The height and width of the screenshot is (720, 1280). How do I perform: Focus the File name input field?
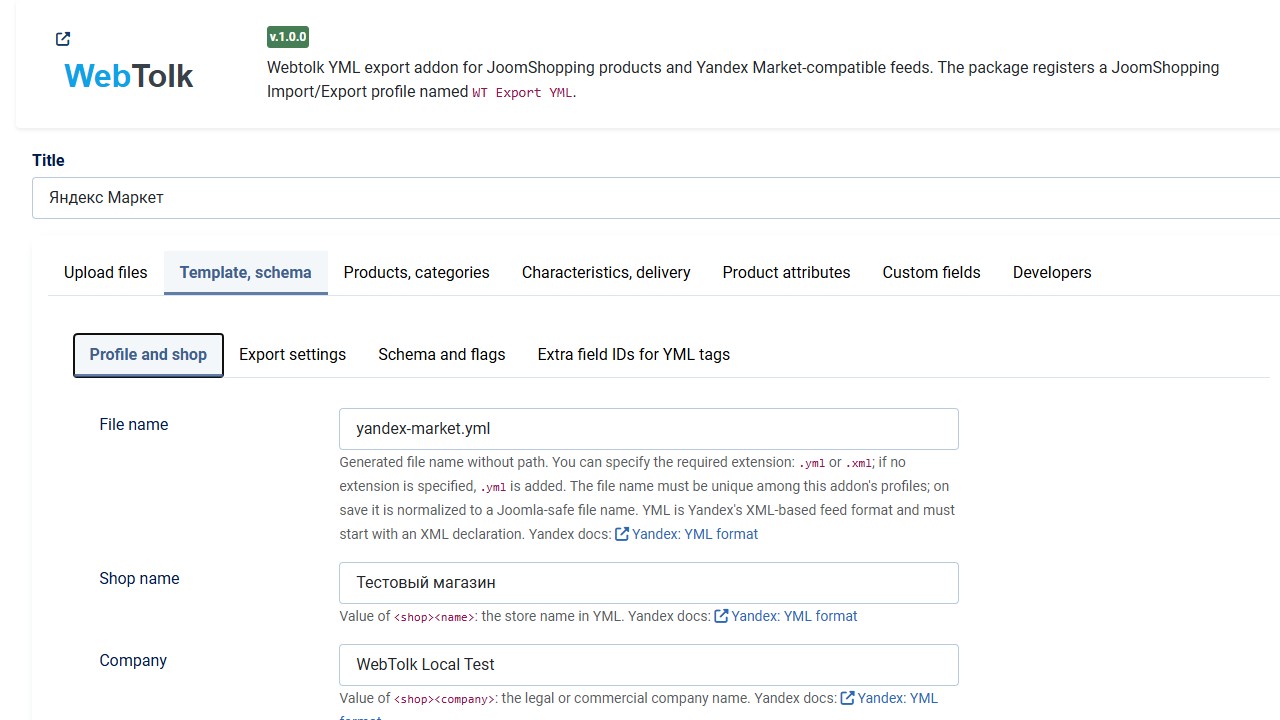point(649,429)
